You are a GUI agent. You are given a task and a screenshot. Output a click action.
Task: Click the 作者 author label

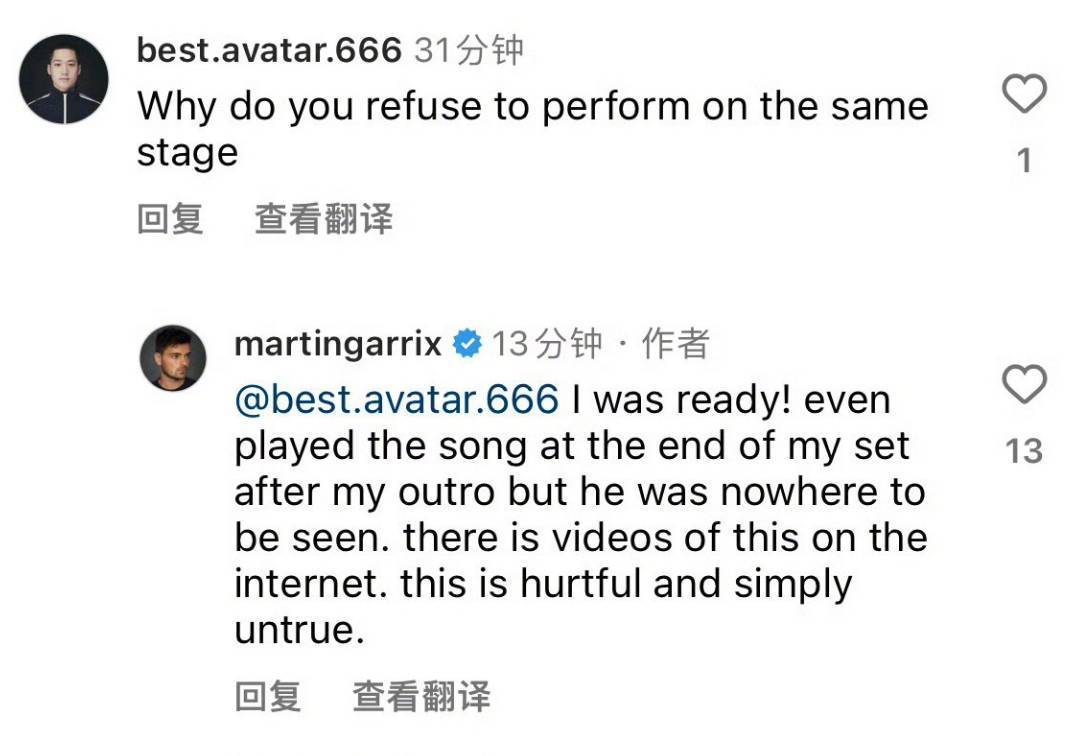click(675, 345)
